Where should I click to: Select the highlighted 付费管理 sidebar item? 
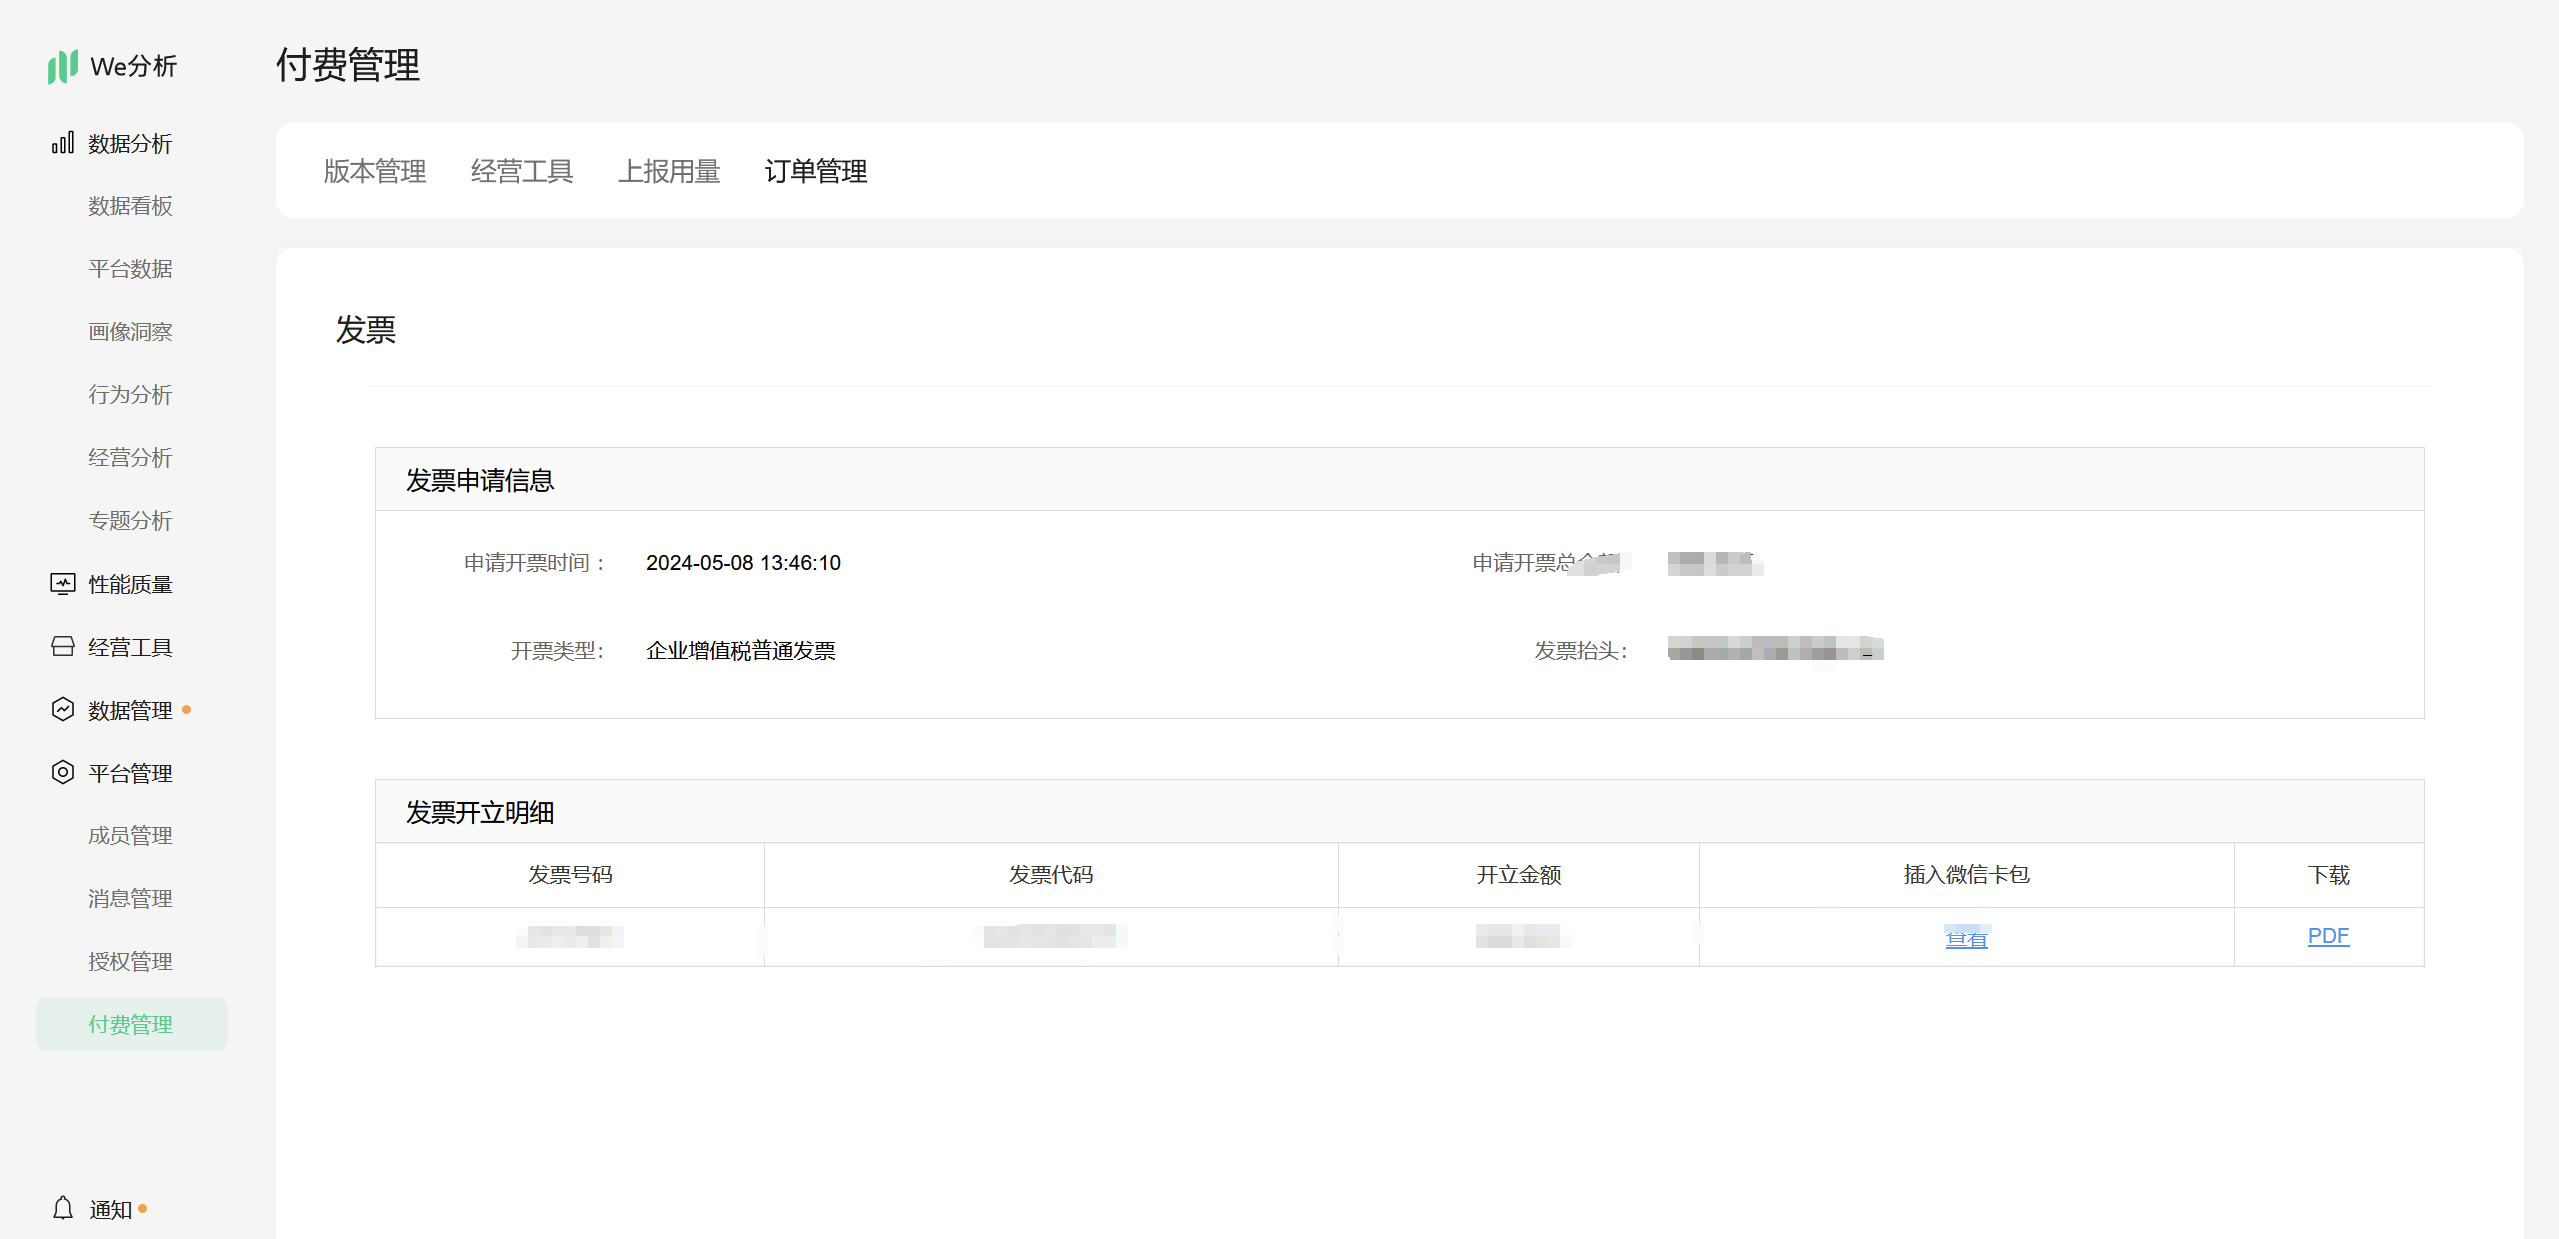130,1024
